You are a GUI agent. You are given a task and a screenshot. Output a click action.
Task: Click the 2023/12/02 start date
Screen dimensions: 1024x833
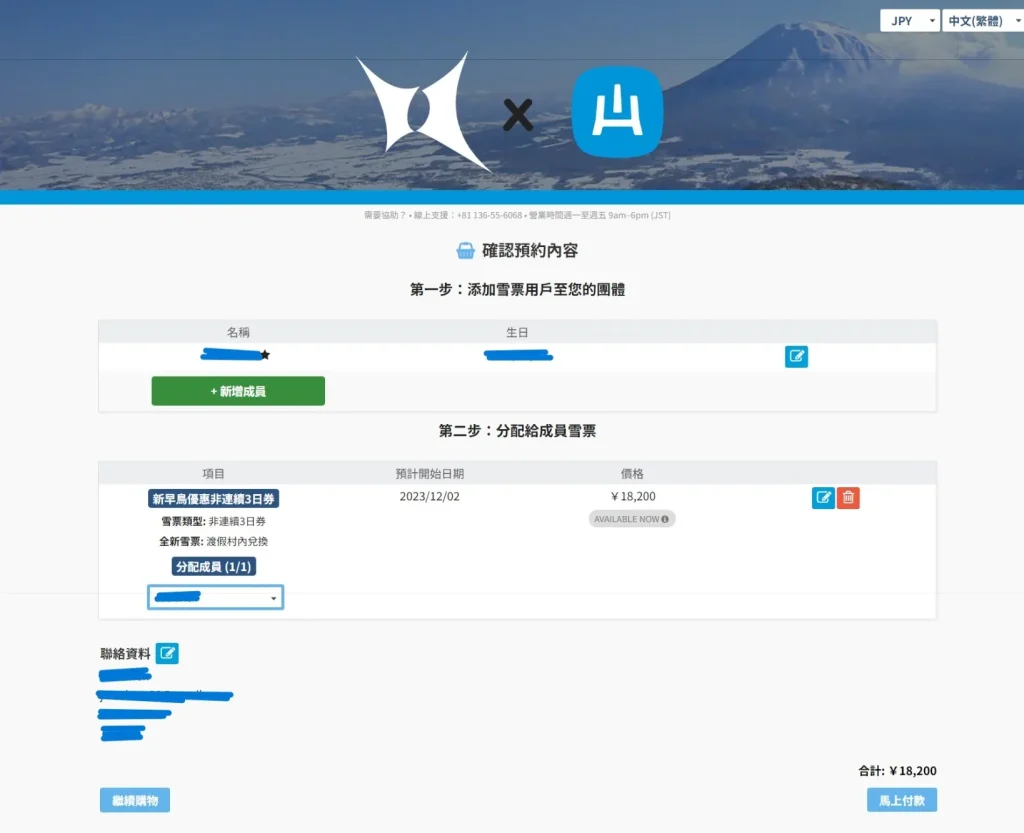pyautogui.click(x=429, y=496)
